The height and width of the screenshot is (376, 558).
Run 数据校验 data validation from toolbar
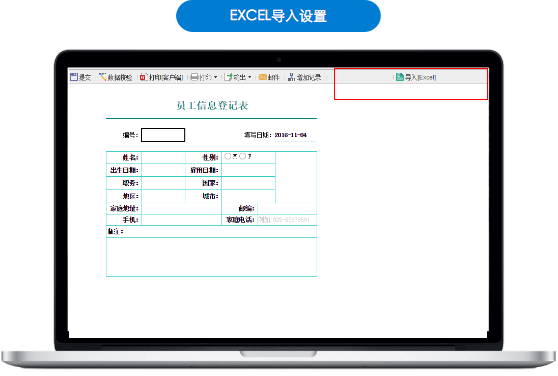116,77
